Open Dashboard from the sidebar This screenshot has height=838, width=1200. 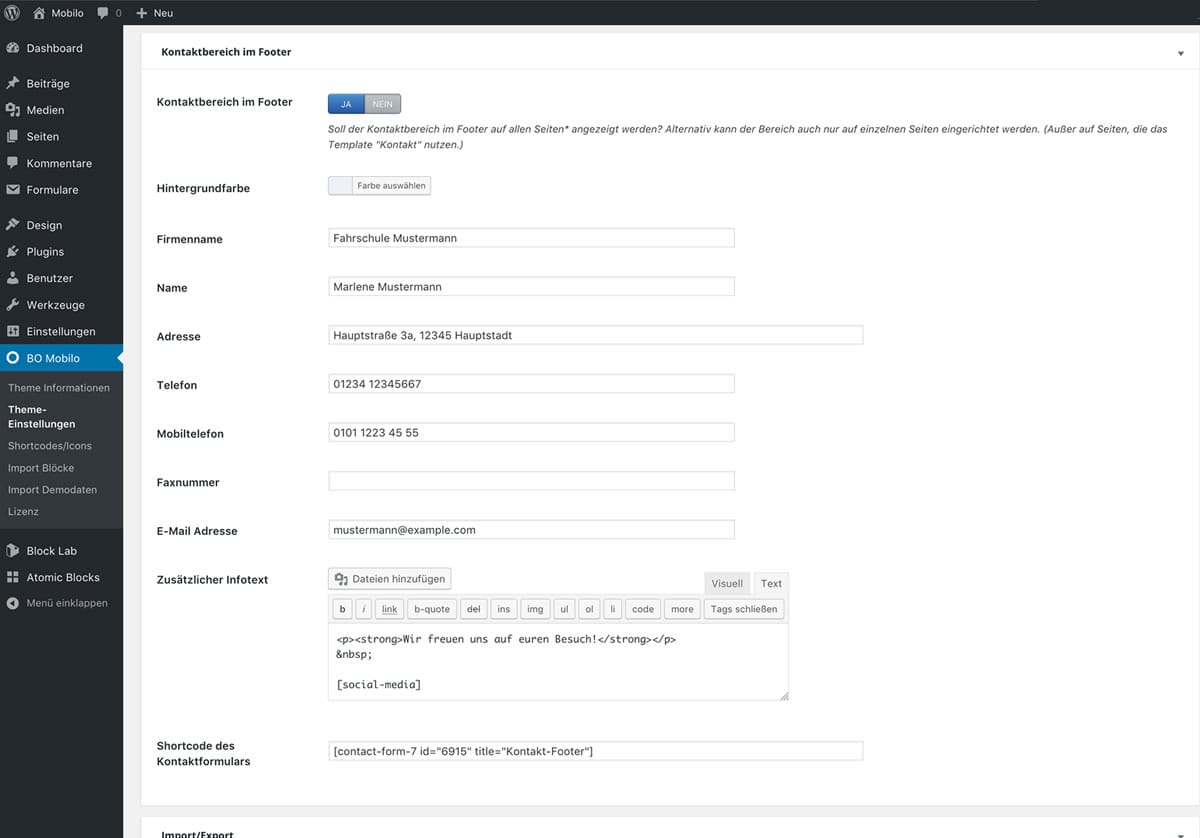click(54, 48)
